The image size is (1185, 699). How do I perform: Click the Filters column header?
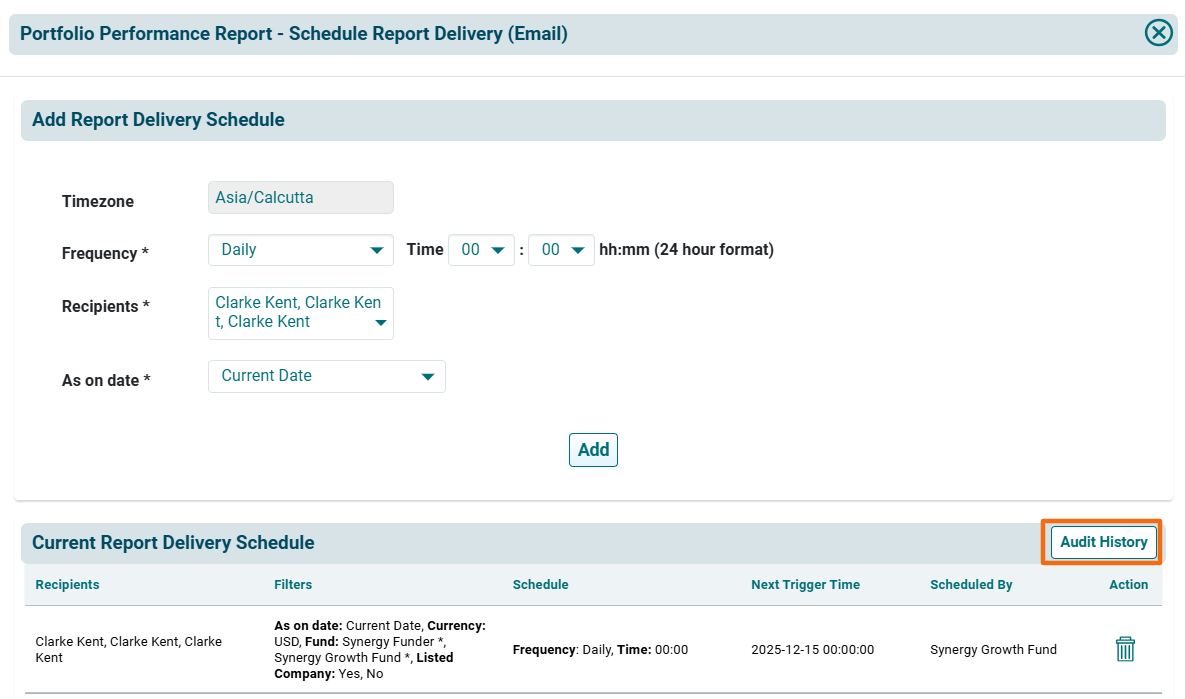pyautogui.click(x=293, y=585)
